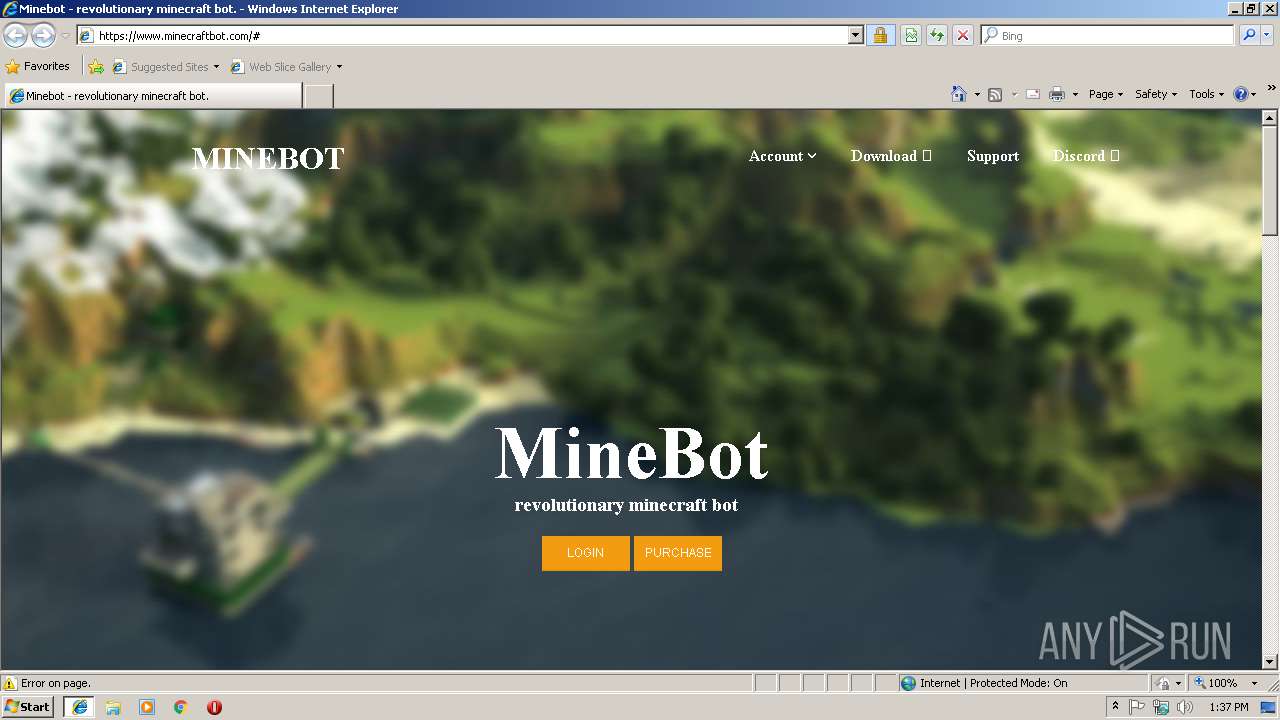
Task: Open the Download navigation menu
Action: click(891, 156)
